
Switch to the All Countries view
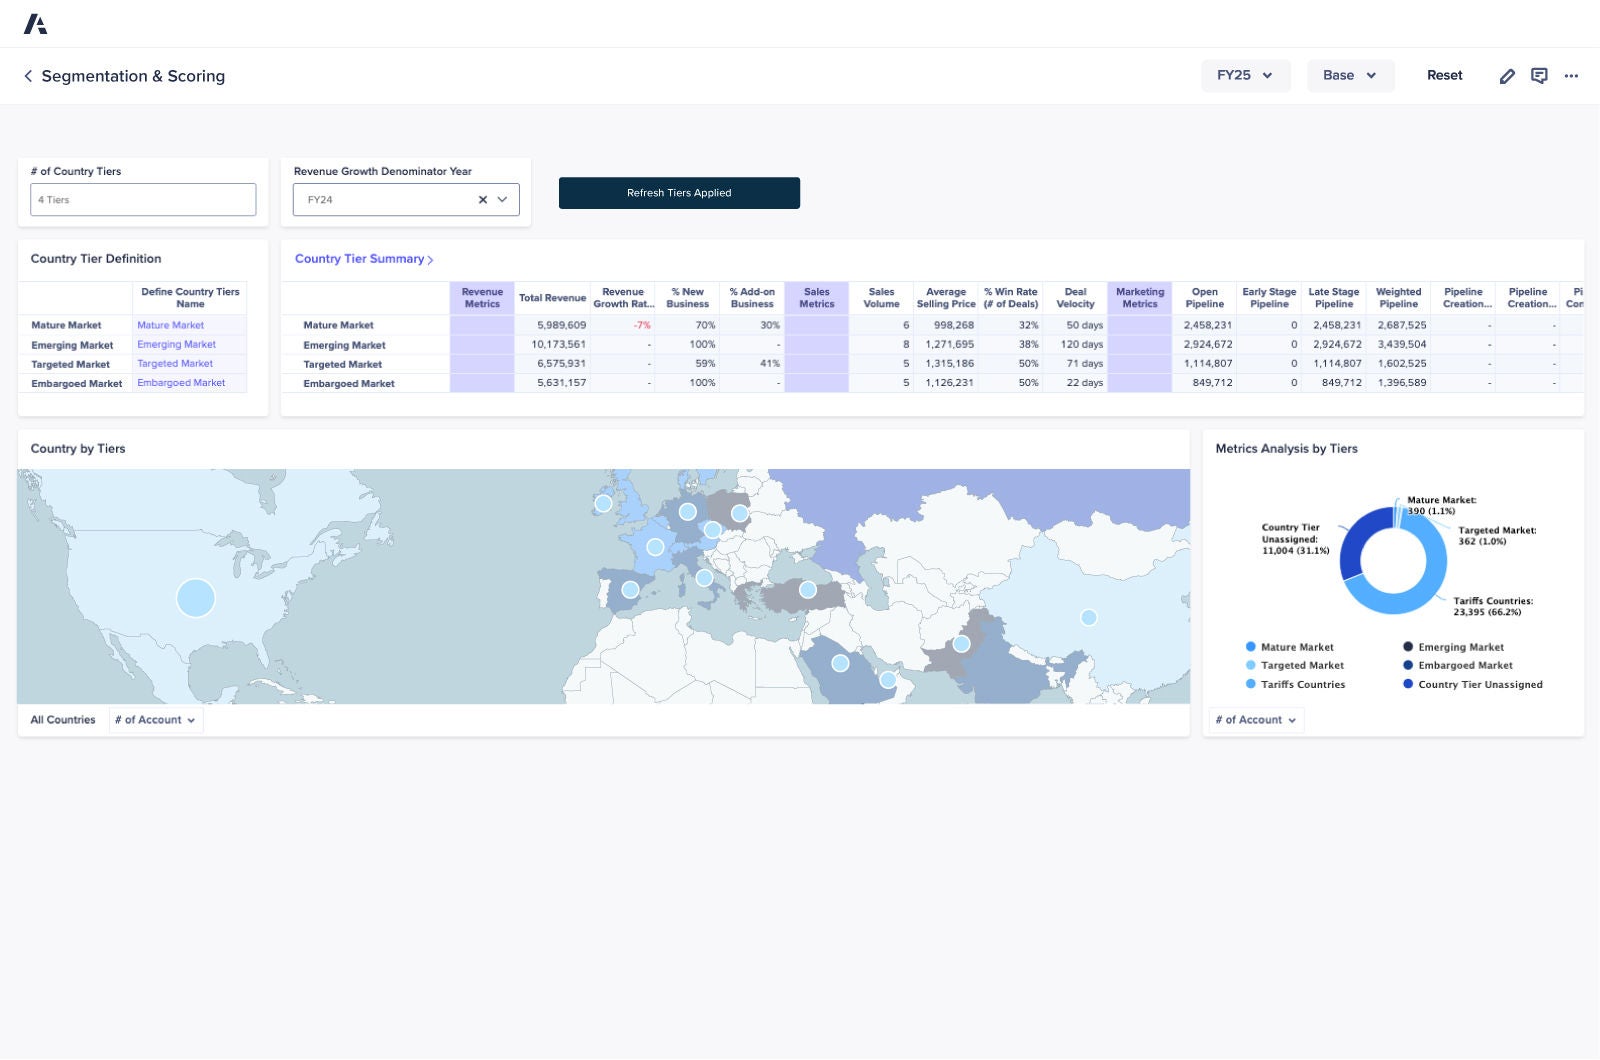[62, 719]
